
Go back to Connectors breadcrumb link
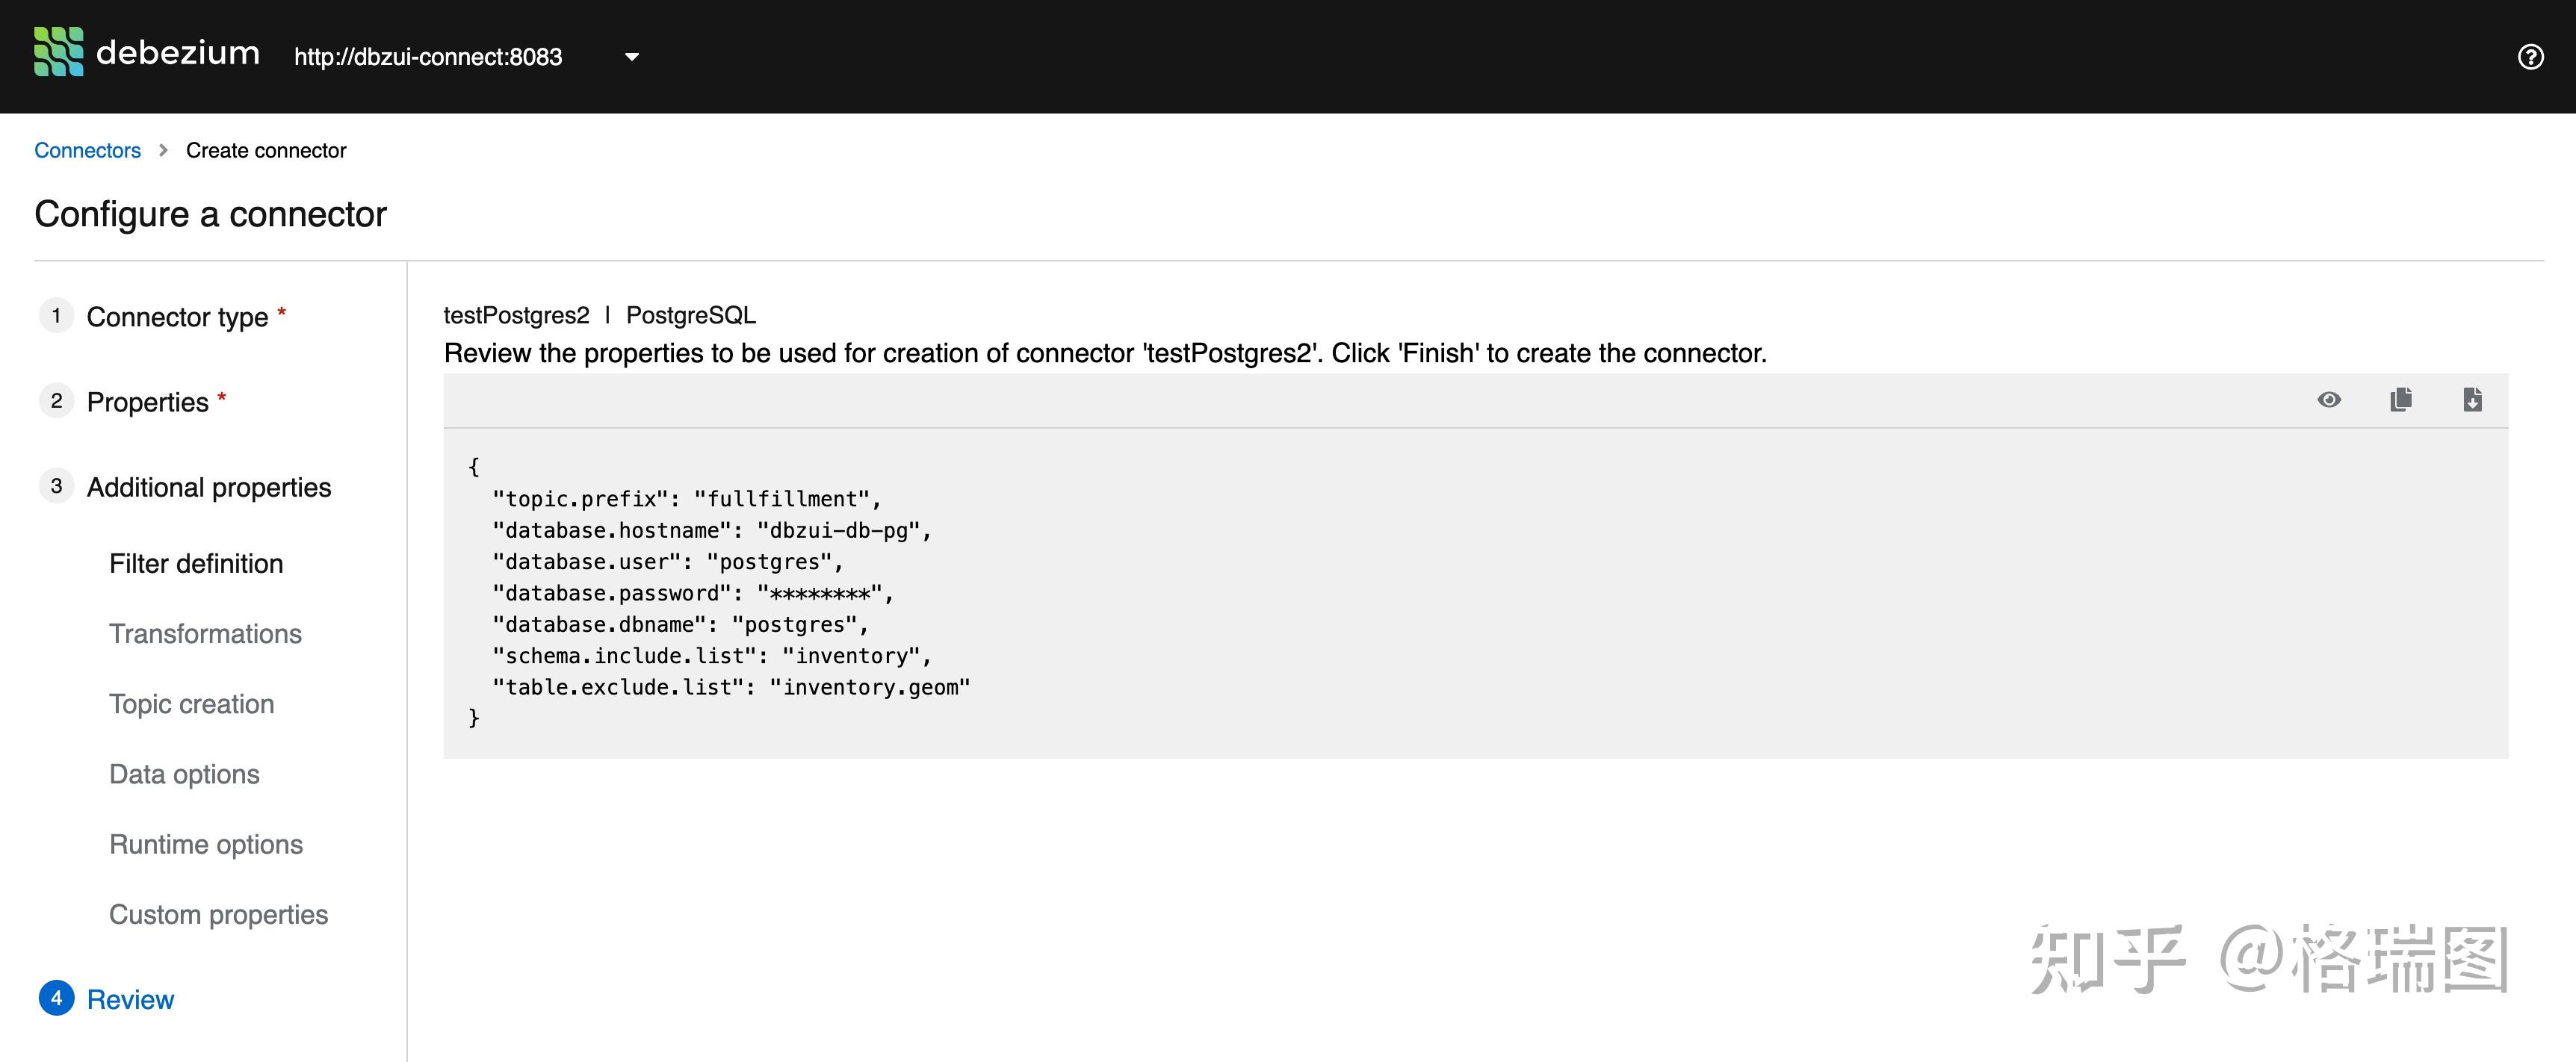click(x=87, y=150)
